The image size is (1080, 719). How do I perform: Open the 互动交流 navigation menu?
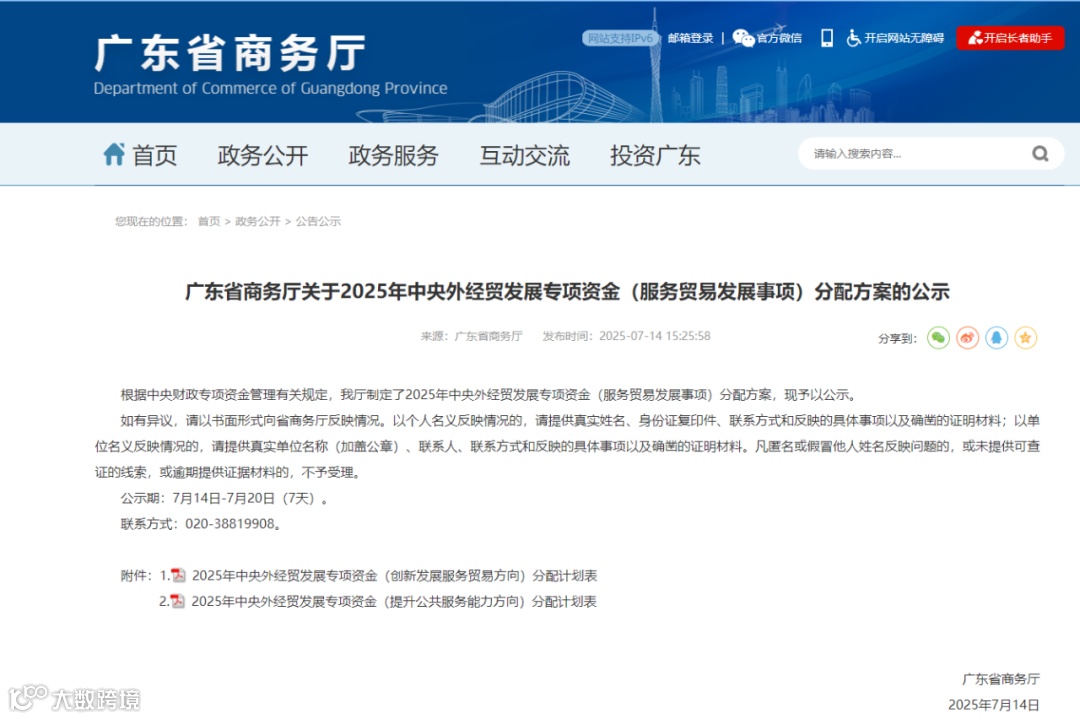click(x=524, y=155)
